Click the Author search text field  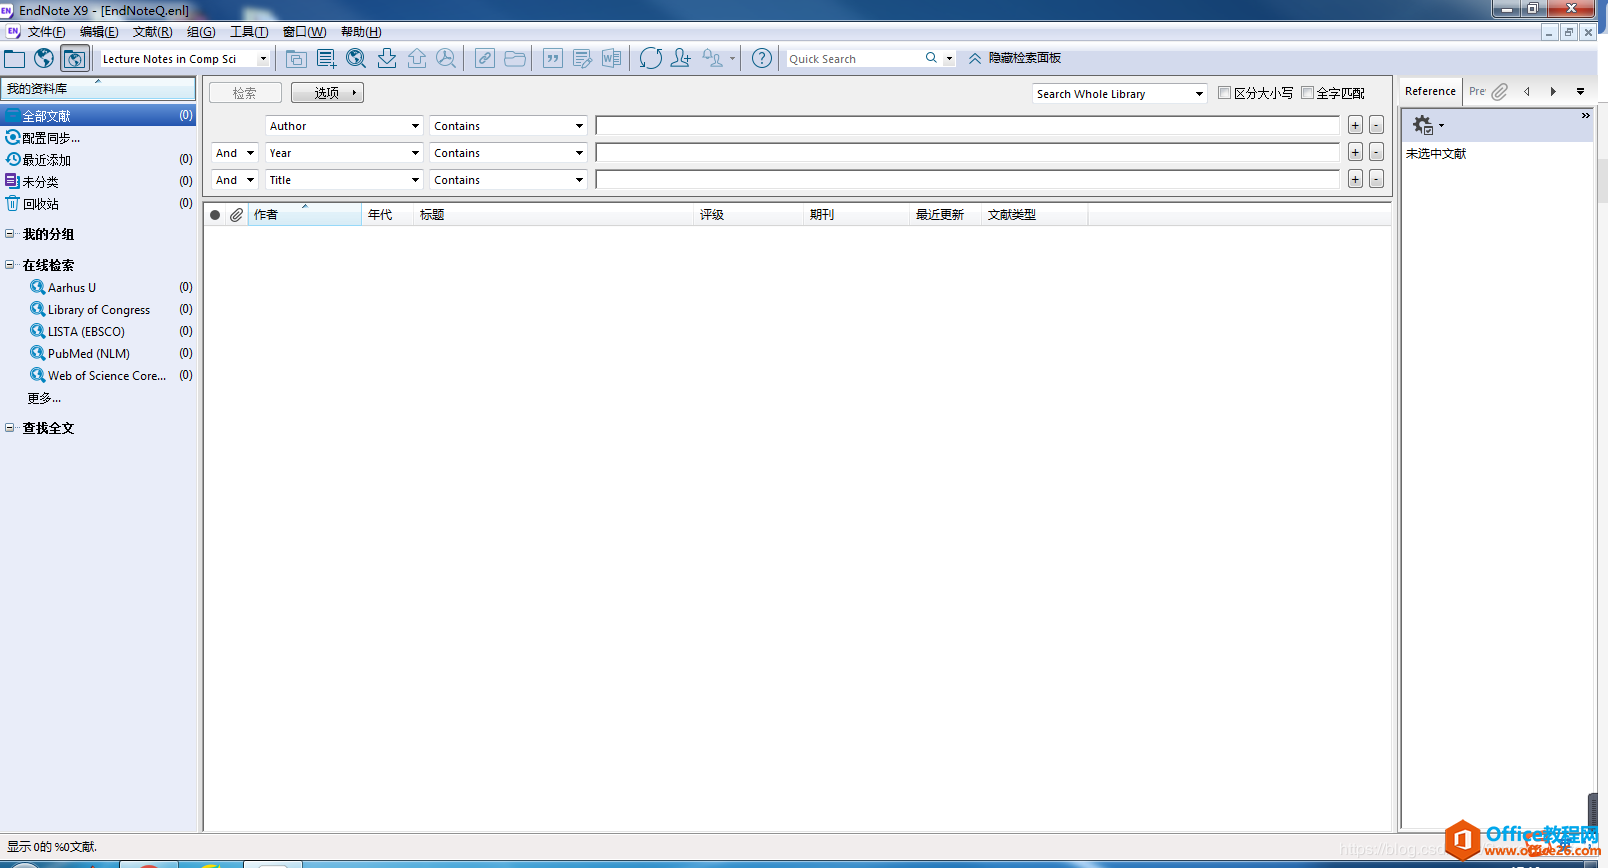coord(967,126)
